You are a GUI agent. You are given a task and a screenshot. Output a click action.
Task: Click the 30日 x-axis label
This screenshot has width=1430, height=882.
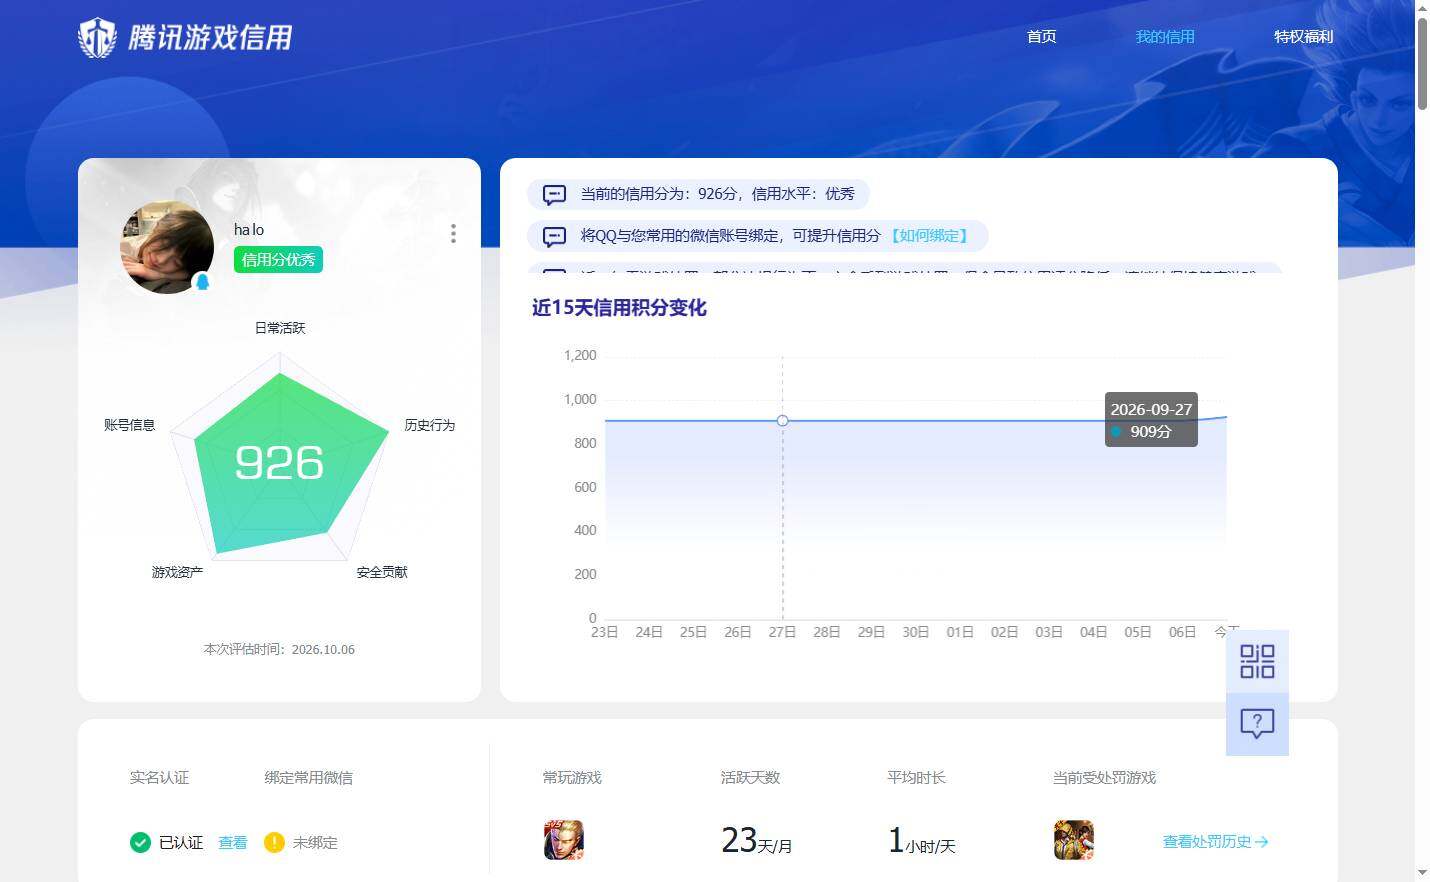click(x=915, y=632)
